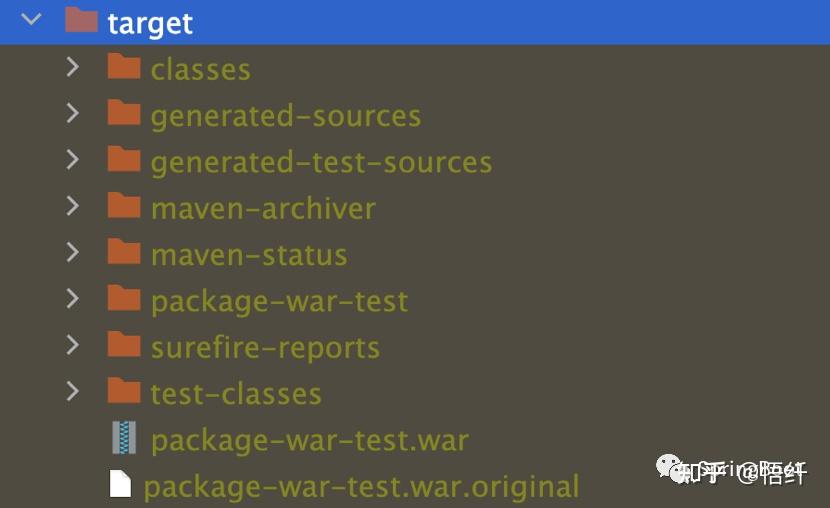This screenshot has height=508, width=830.
Task: Click the package-war-test.war archive icon
Action: (x=124, y=438)
